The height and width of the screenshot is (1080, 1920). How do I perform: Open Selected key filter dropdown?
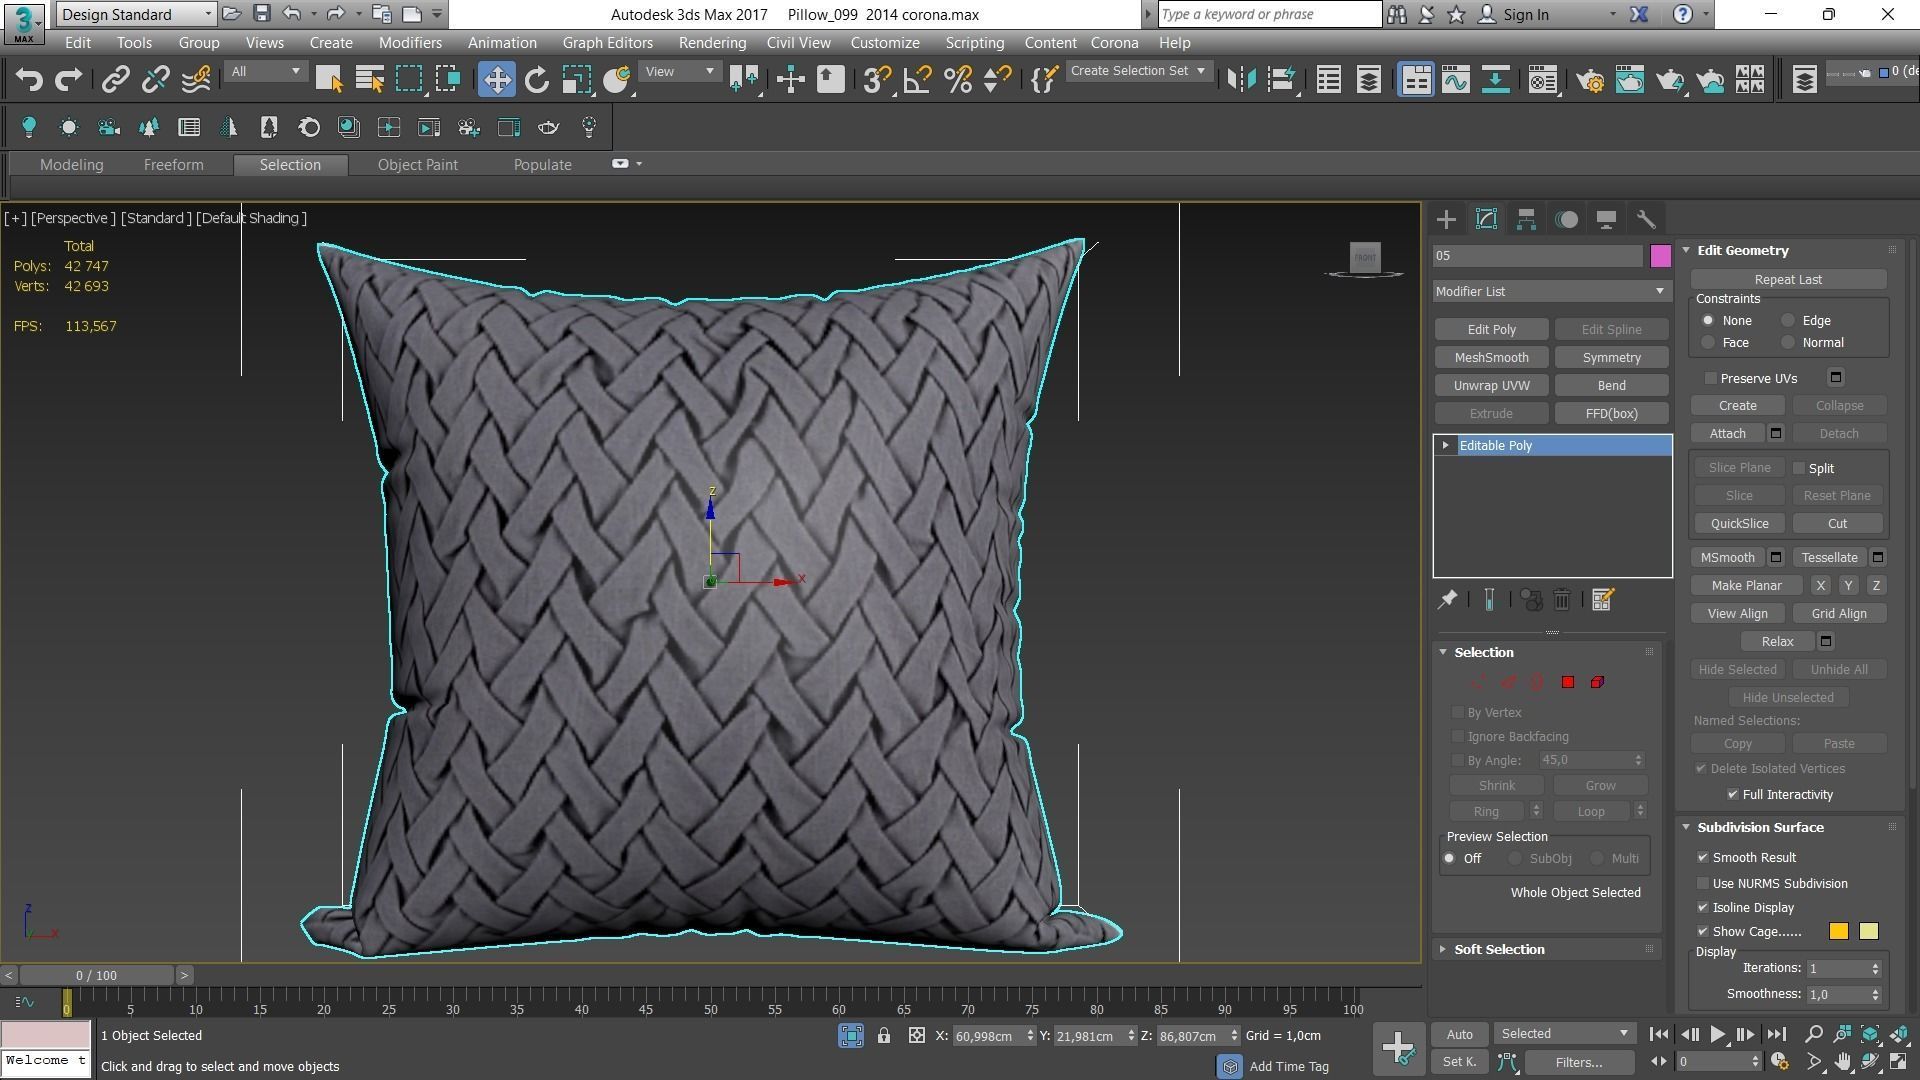click(x=1565, y=1034)
